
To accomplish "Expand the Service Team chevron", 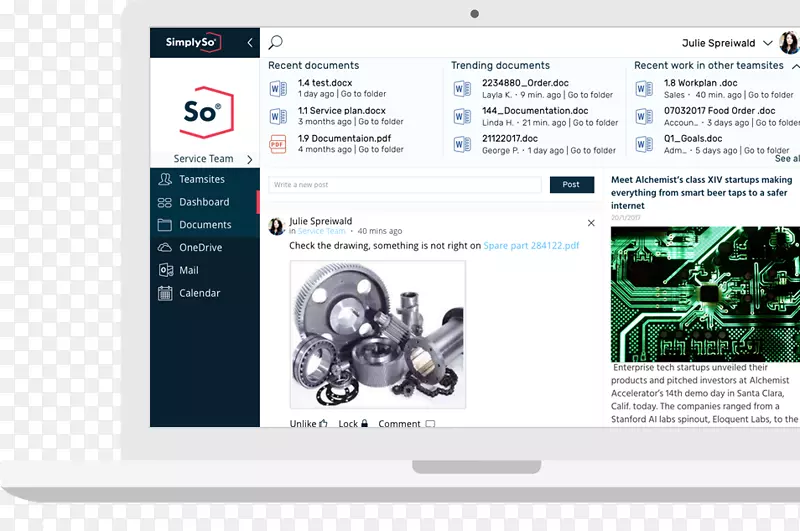I will point(250,159).
